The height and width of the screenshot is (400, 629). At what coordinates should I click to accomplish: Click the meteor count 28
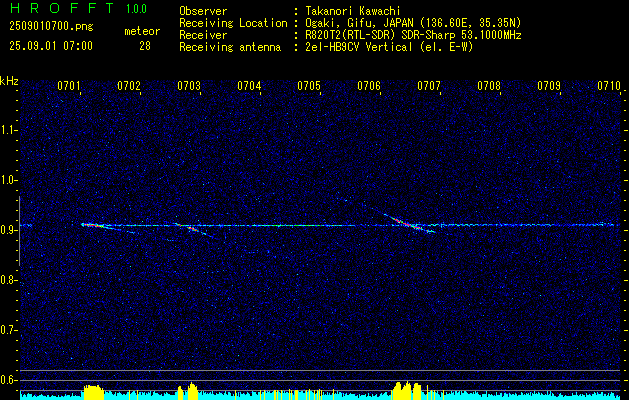(145, 46)
